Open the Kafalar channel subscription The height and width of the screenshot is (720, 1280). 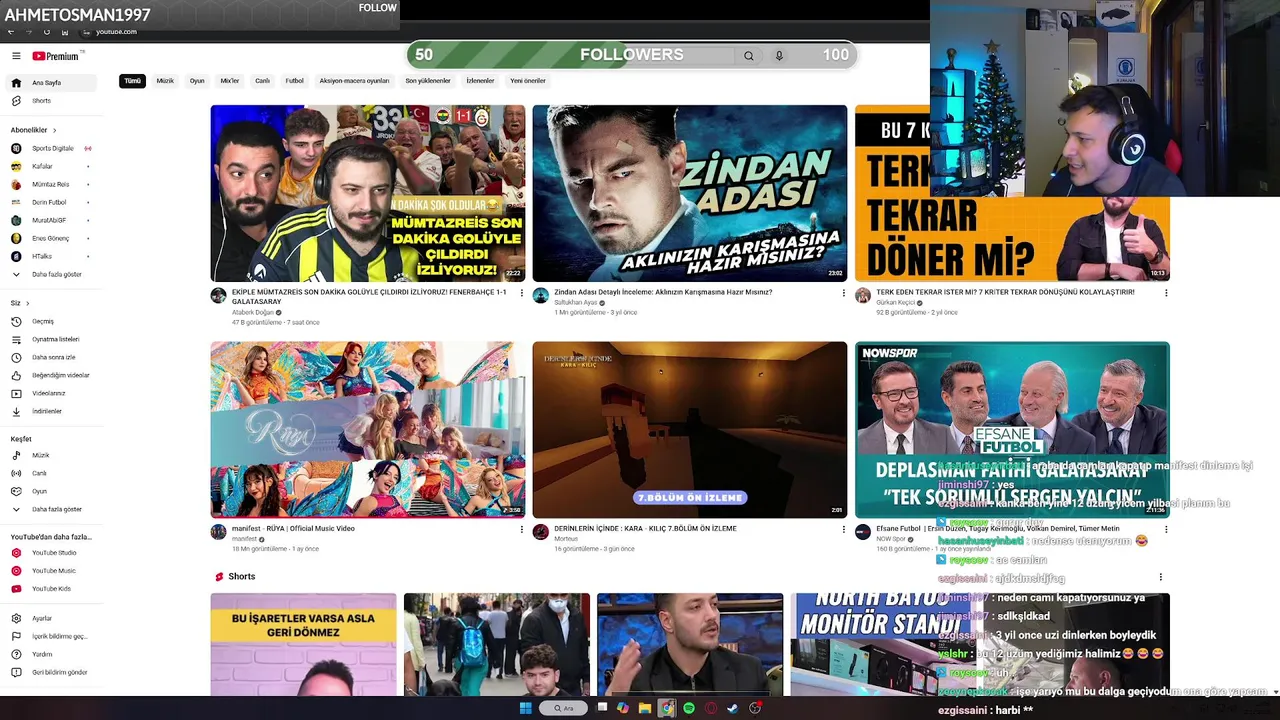[x=50, y=166]
